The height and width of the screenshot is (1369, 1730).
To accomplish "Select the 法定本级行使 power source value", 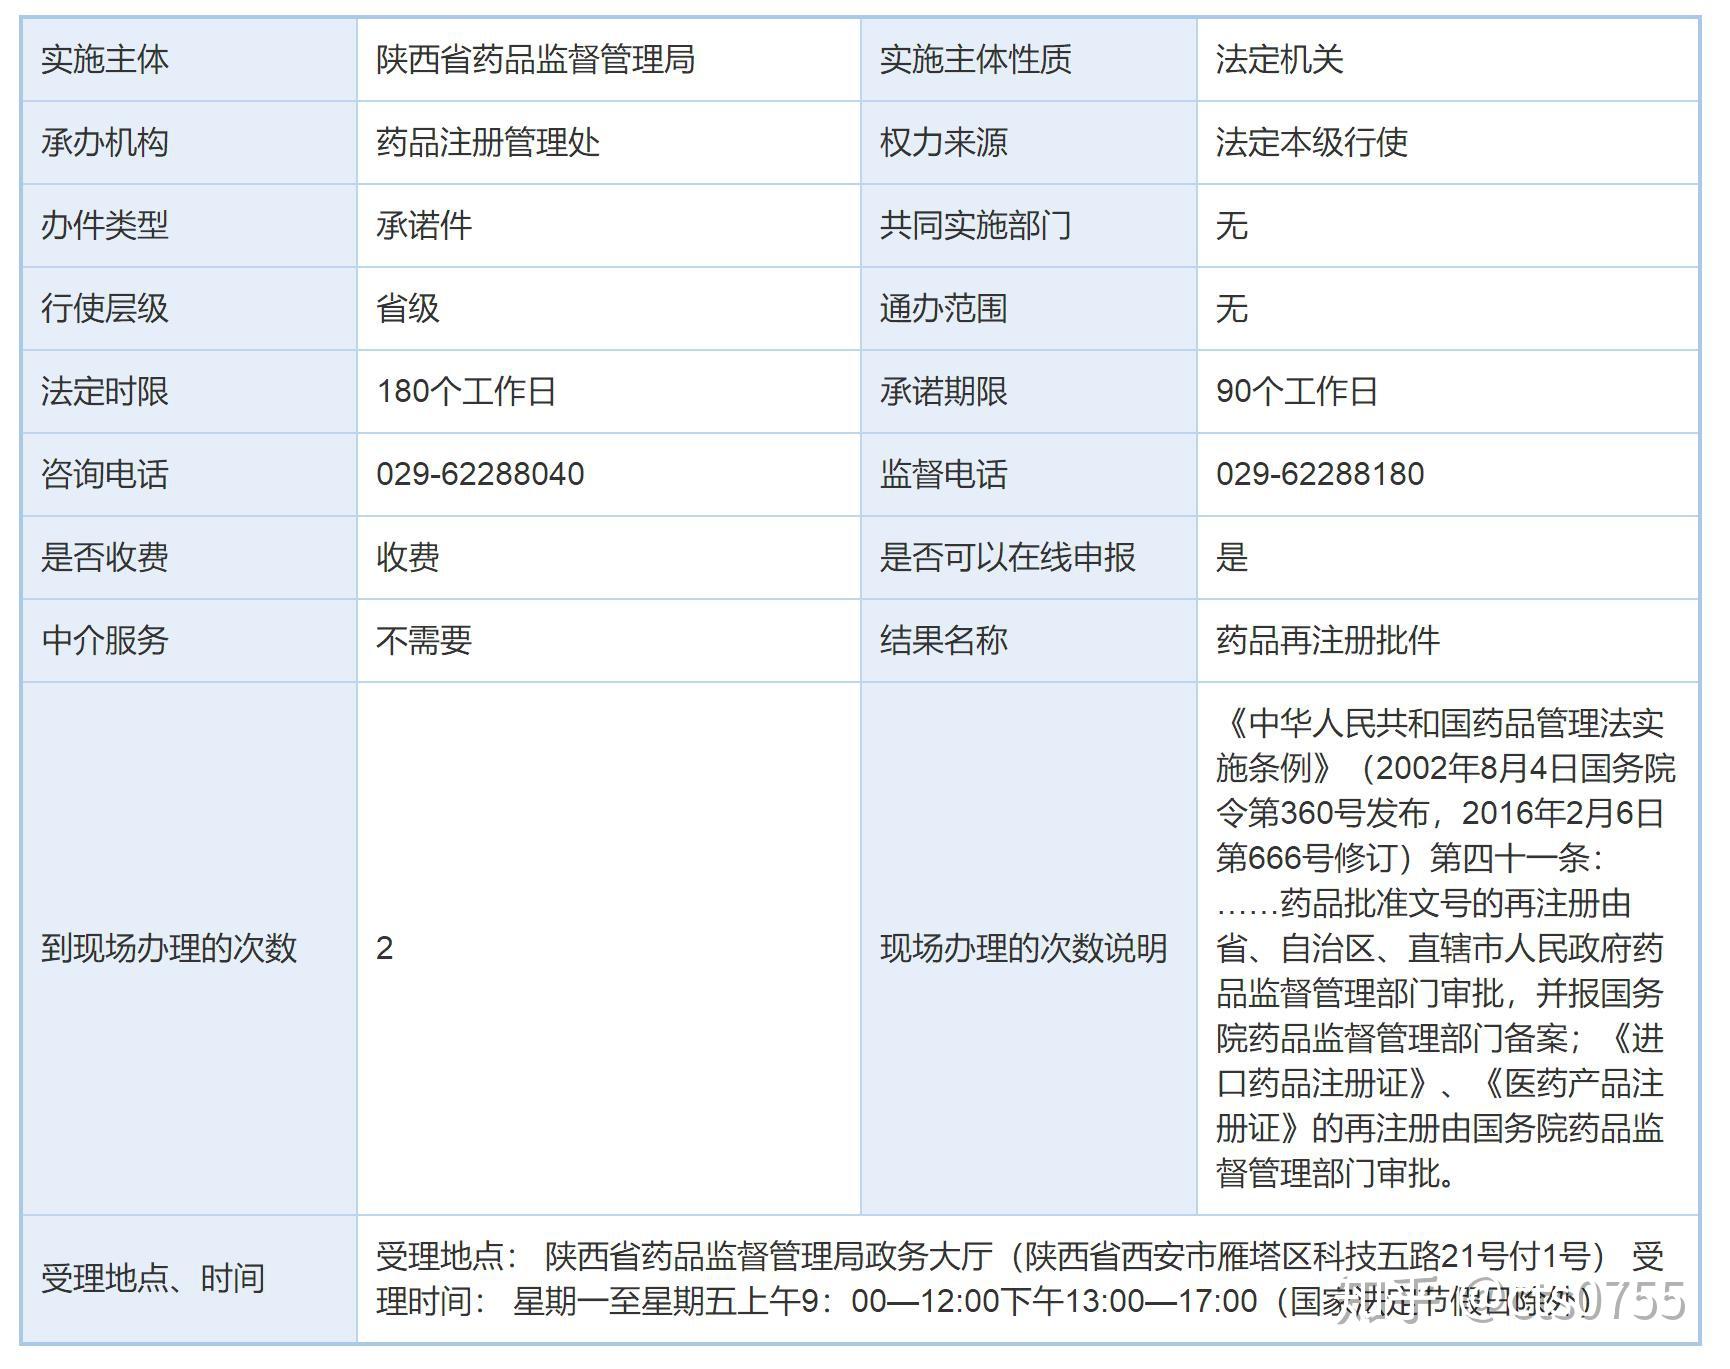I will pos(1311,143).
